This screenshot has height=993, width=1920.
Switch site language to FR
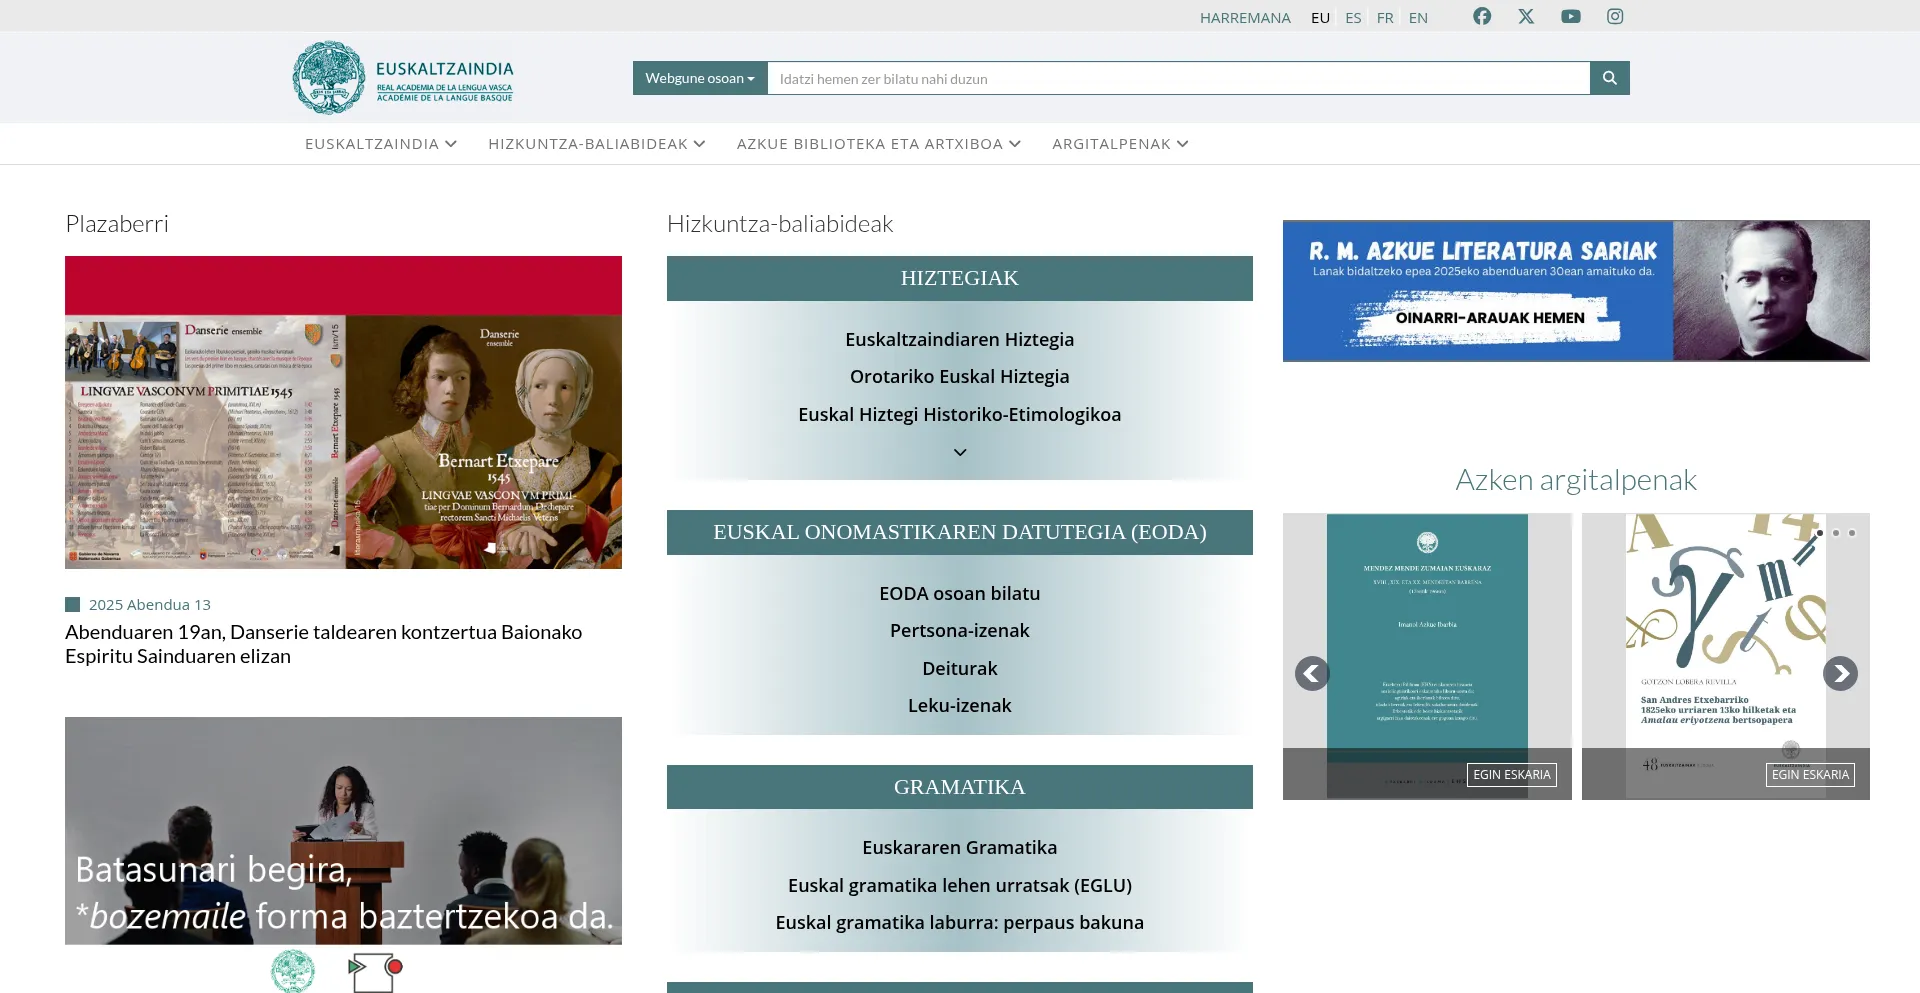[x=1385, y=18]
